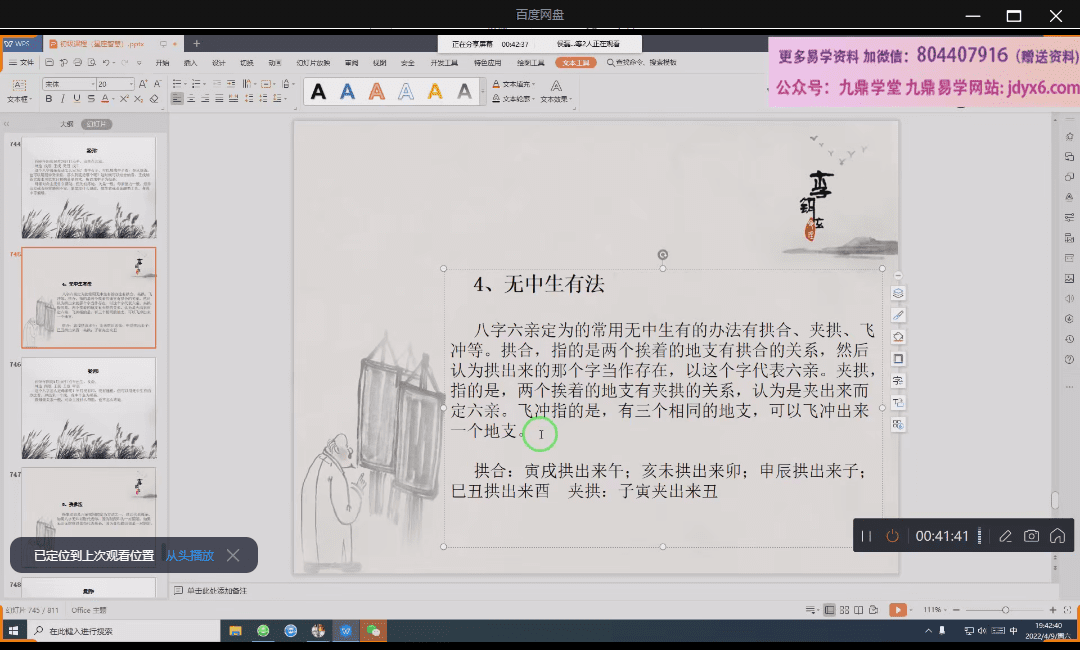Pause the recording in the floating timer bar

tap(867, 537)
